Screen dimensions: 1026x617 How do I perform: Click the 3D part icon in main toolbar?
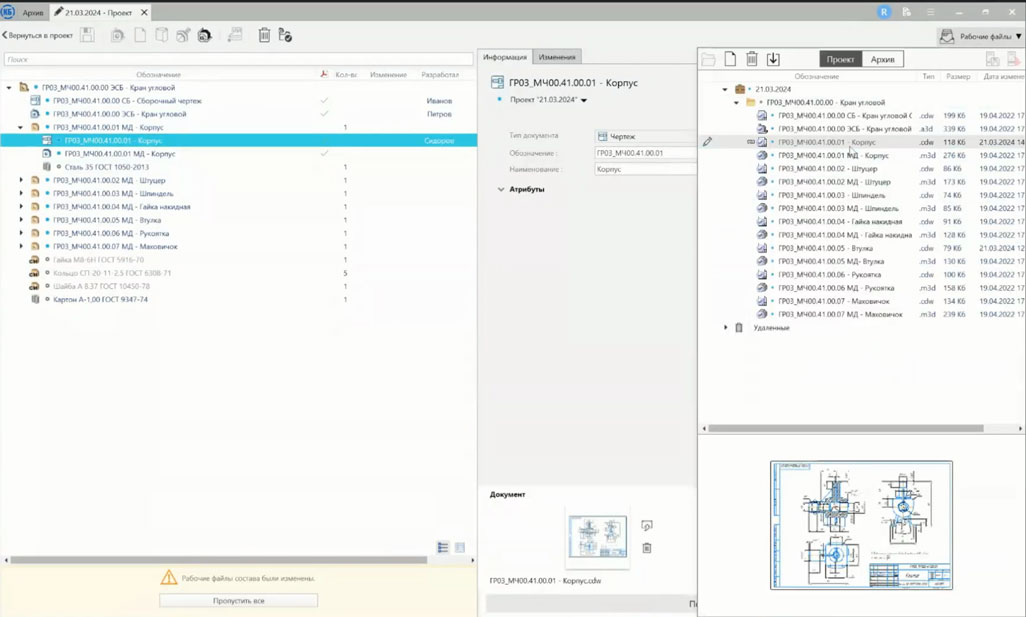tap(161, 35)
